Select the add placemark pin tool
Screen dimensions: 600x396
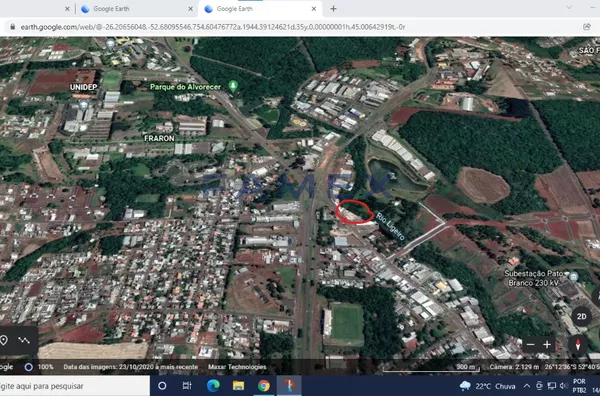pyautogui.click(x=4, y=340)
